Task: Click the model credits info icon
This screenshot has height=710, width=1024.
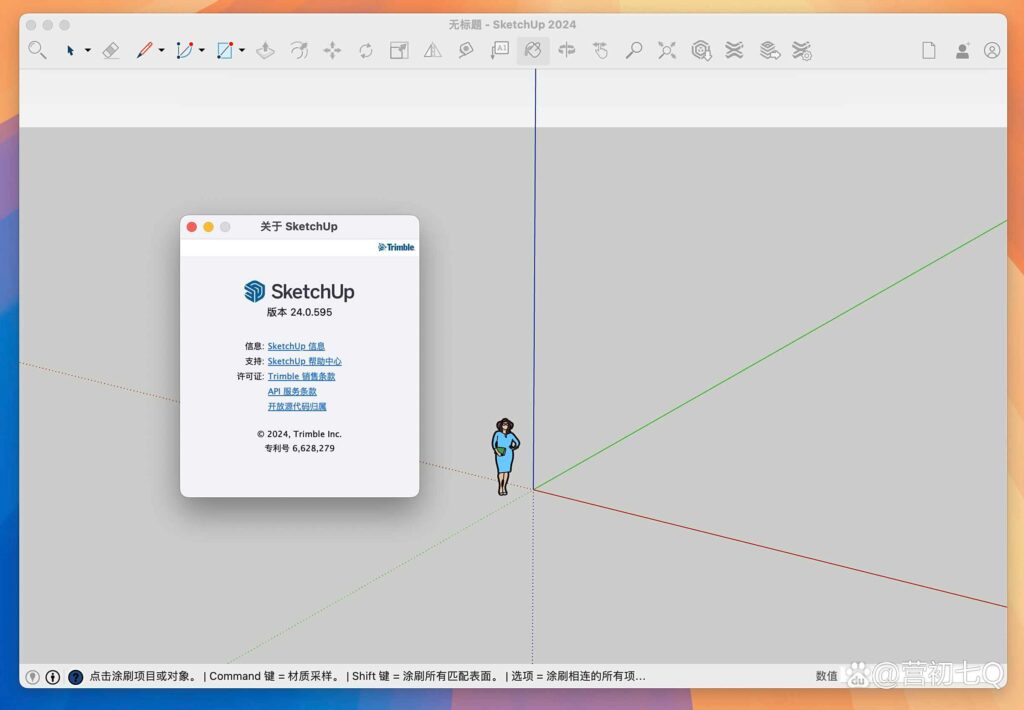Action: [x=53, y=677]
